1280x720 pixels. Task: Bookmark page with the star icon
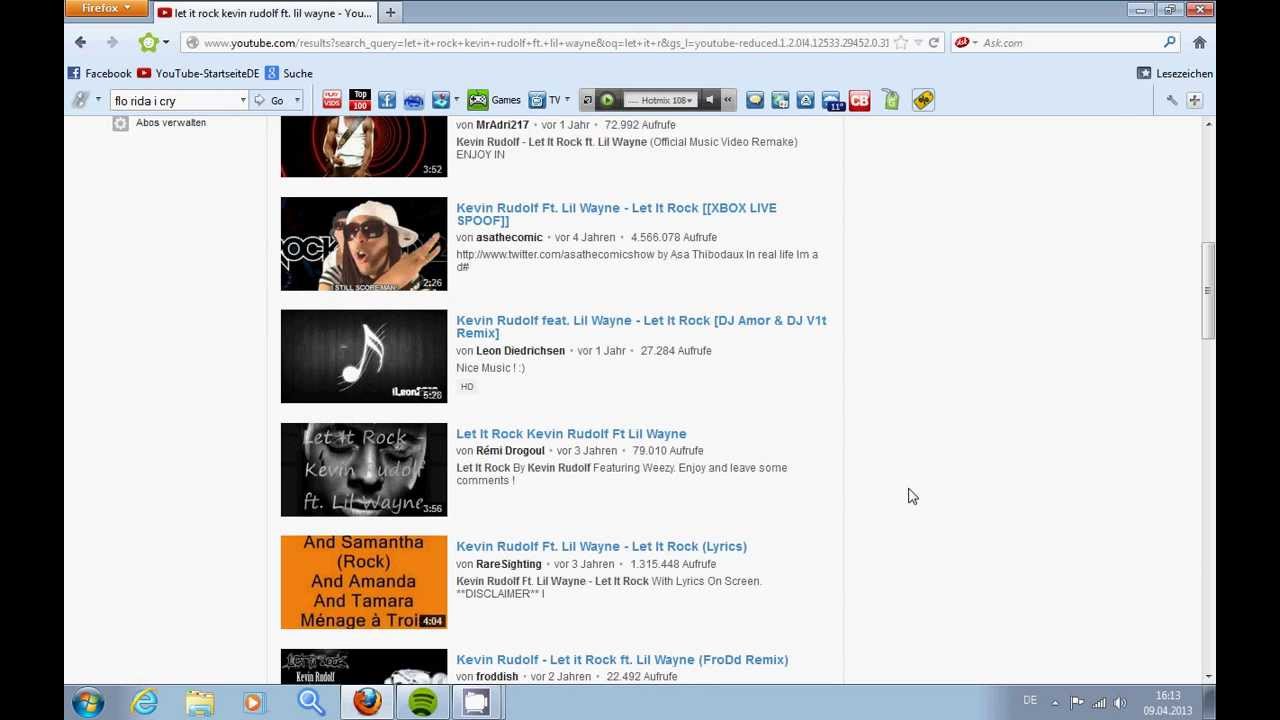[x=901, y=43]
